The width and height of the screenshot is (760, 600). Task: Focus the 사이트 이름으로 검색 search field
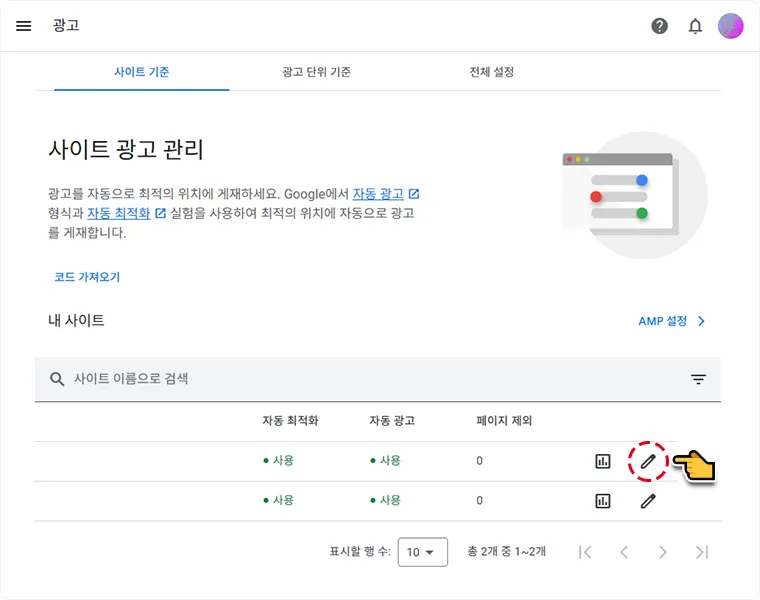pos(378,379)
